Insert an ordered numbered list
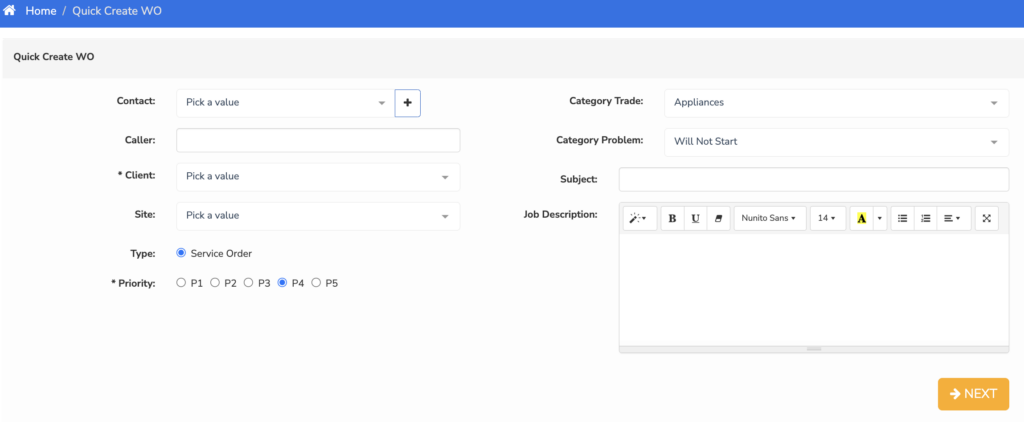This screenshot has width=1024, height=422. [x=925, y=218]
